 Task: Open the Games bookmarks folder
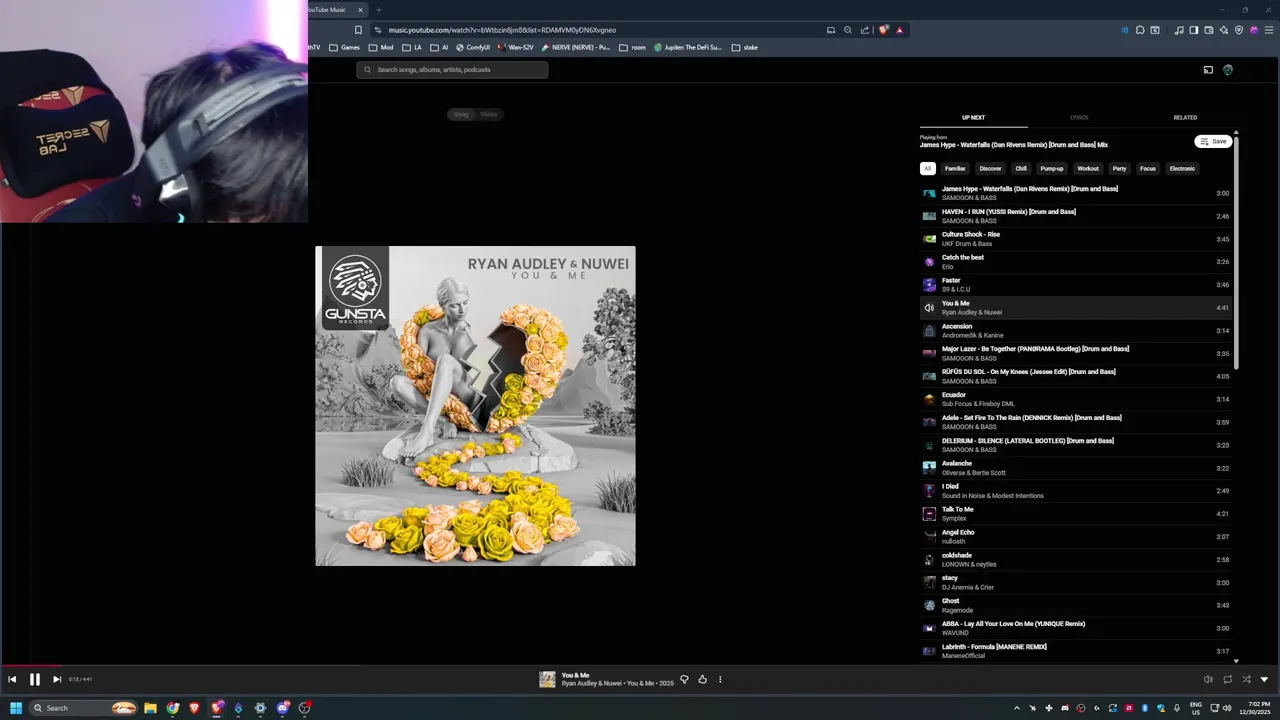pos(344,47)
